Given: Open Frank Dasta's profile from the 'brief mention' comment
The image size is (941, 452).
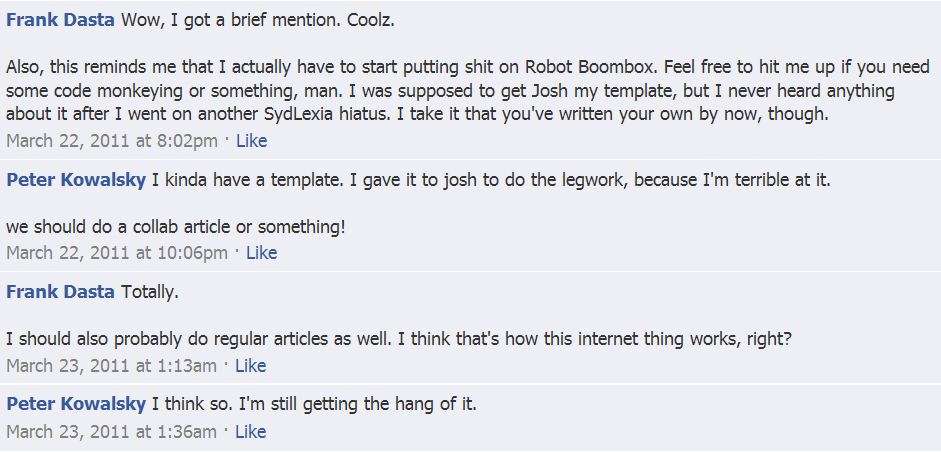Looking at the screenshot, I should [61, 20].
